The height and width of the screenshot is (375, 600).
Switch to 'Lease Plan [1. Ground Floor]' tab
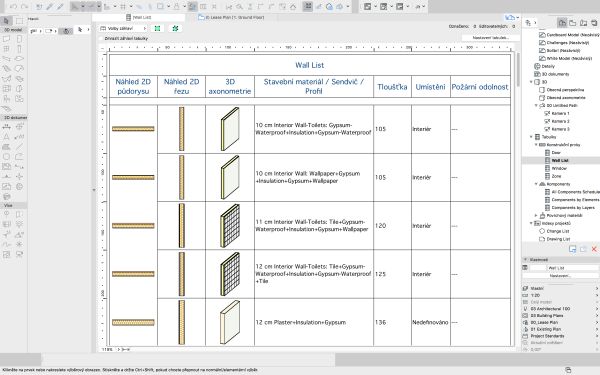231,17
